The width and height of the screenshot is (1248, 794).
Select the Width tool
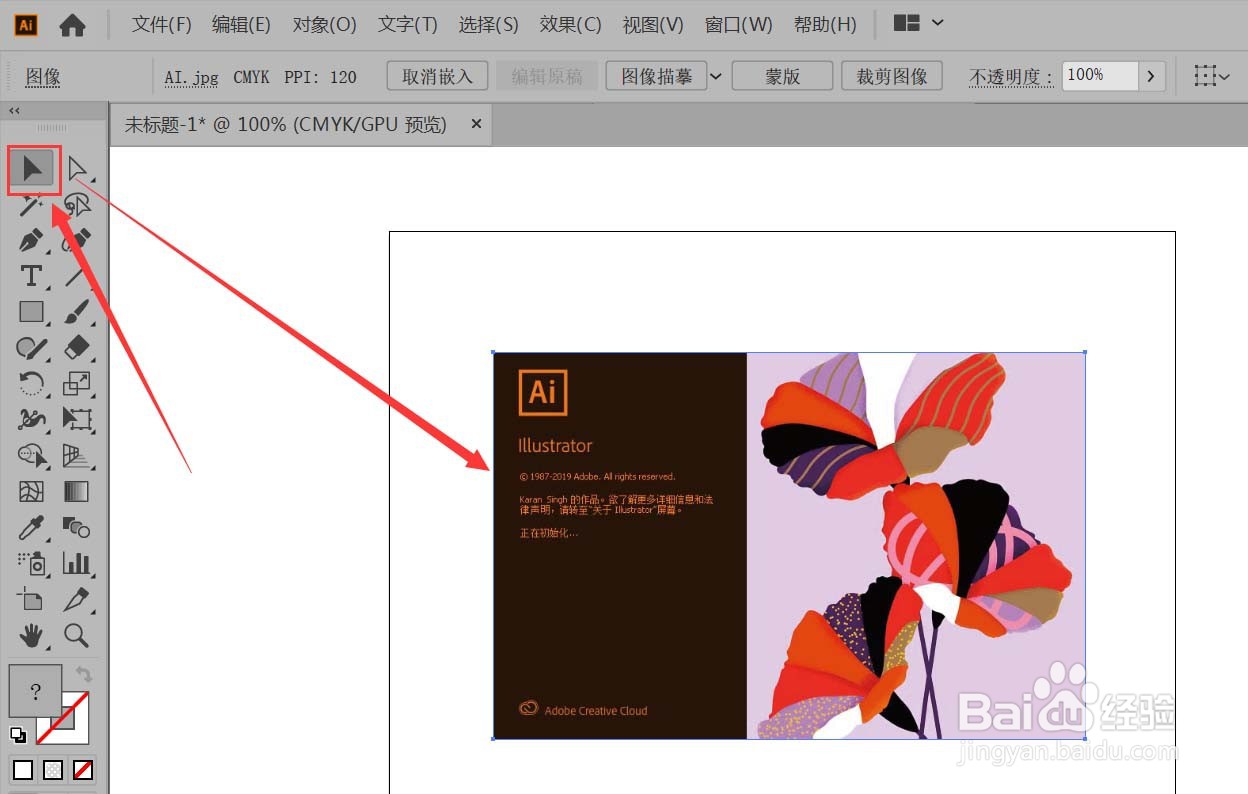32,419
